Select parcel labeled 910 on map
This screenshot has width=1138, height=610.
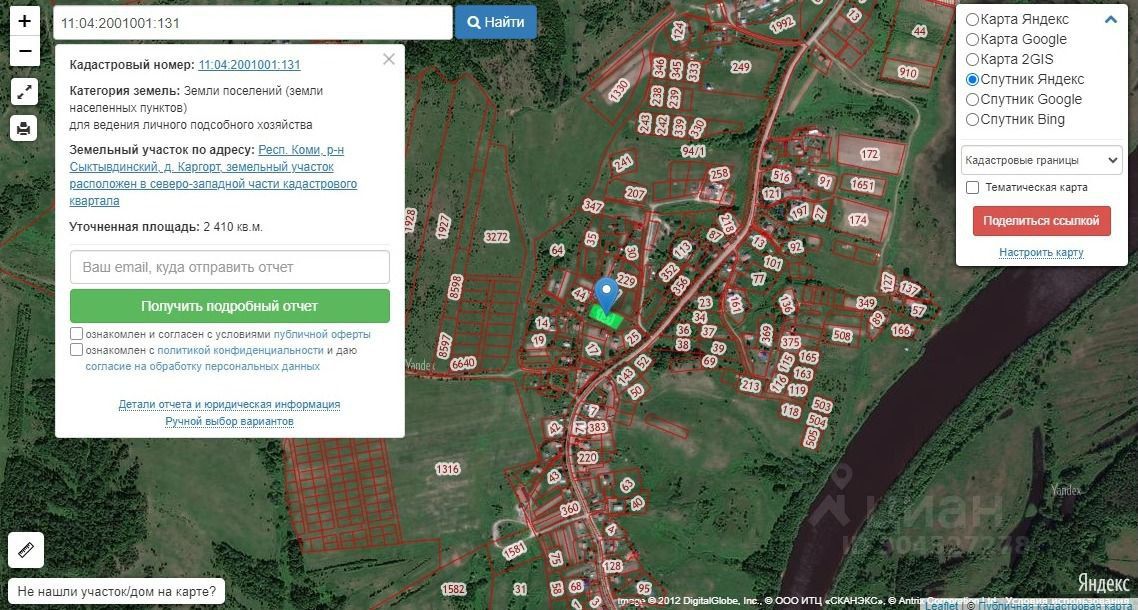tap(907, 73)
